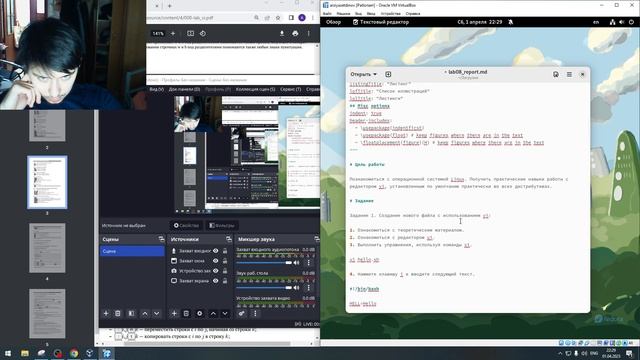The width and height of the screenshot is (640, 360).
Task: Add a new scene in the OBS Scenes panel
Action: point(106,313)
